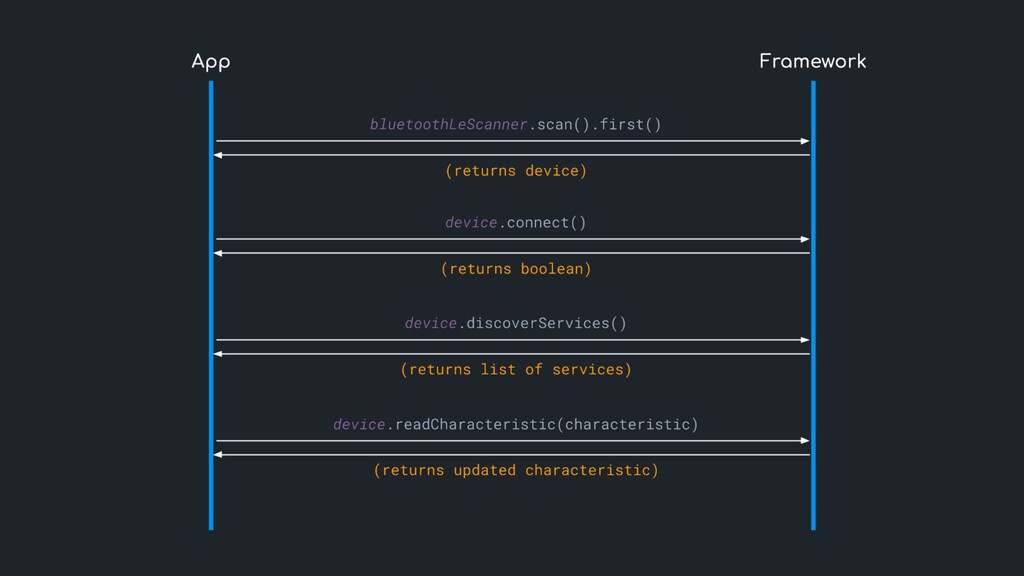Click the right arrowhead of the readCharacteristic arrow
The width and height of the screenshot is (1024, 576).
coord(804,440)
